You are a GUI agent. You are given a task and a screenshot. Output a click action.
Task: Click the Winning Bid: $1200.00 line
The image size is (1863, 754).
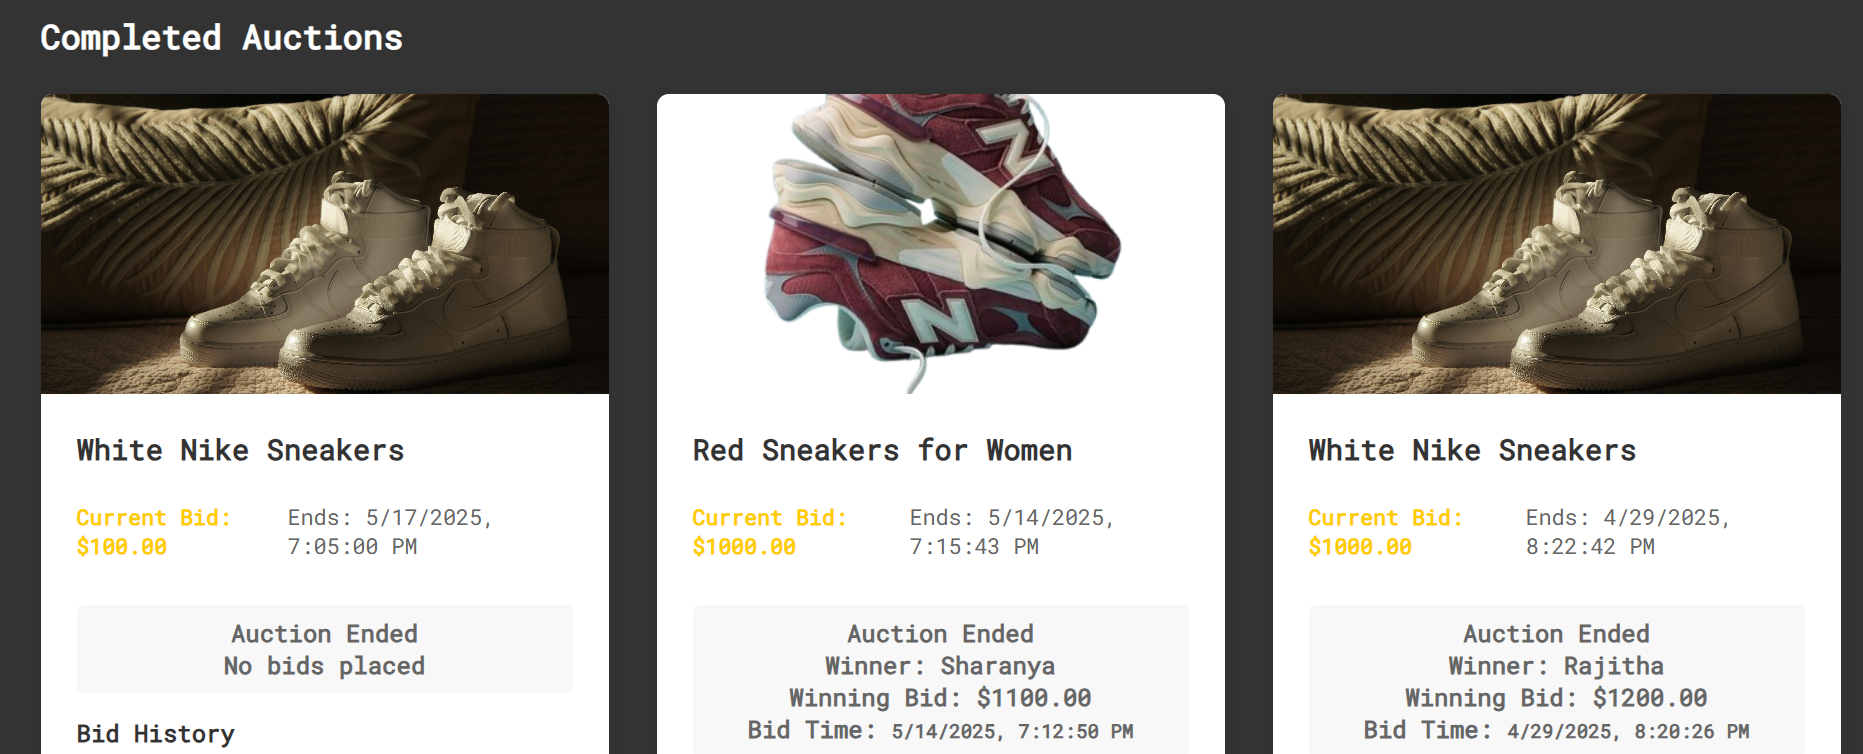click(x=1556, y=698)
